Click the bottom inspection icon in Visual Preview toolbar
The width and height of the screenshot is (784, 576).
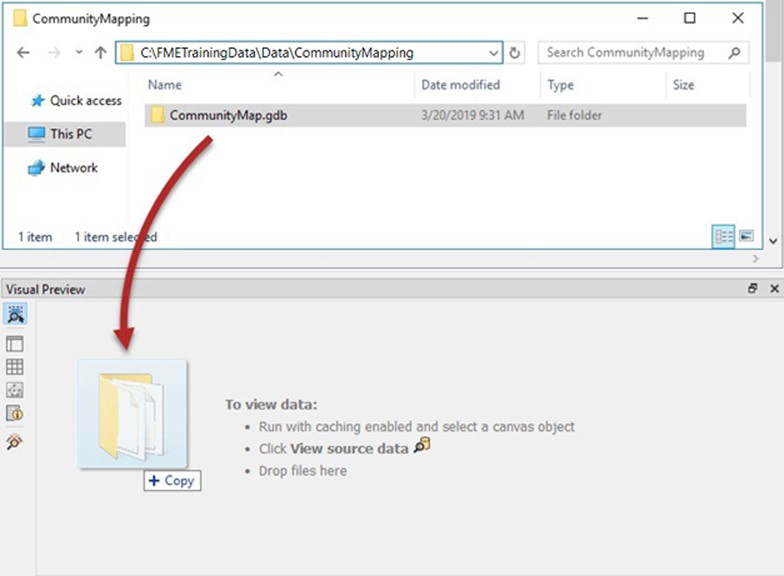[x=15, y=441]
